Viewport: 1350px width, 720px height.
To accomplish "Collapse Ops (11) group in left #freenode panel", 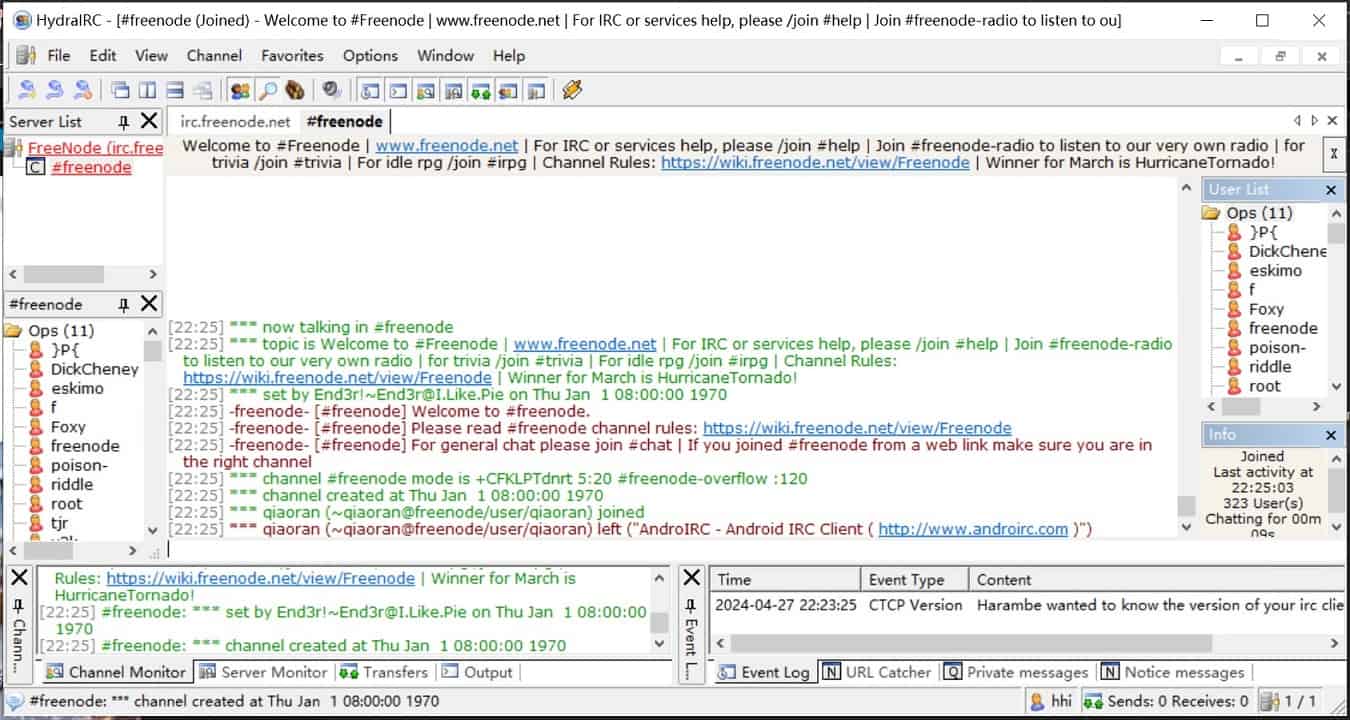I will (13, 331).
